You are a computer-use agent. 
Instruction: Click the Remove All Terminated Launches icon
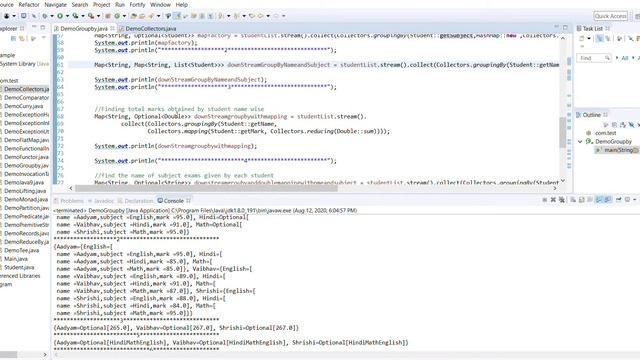562,200
